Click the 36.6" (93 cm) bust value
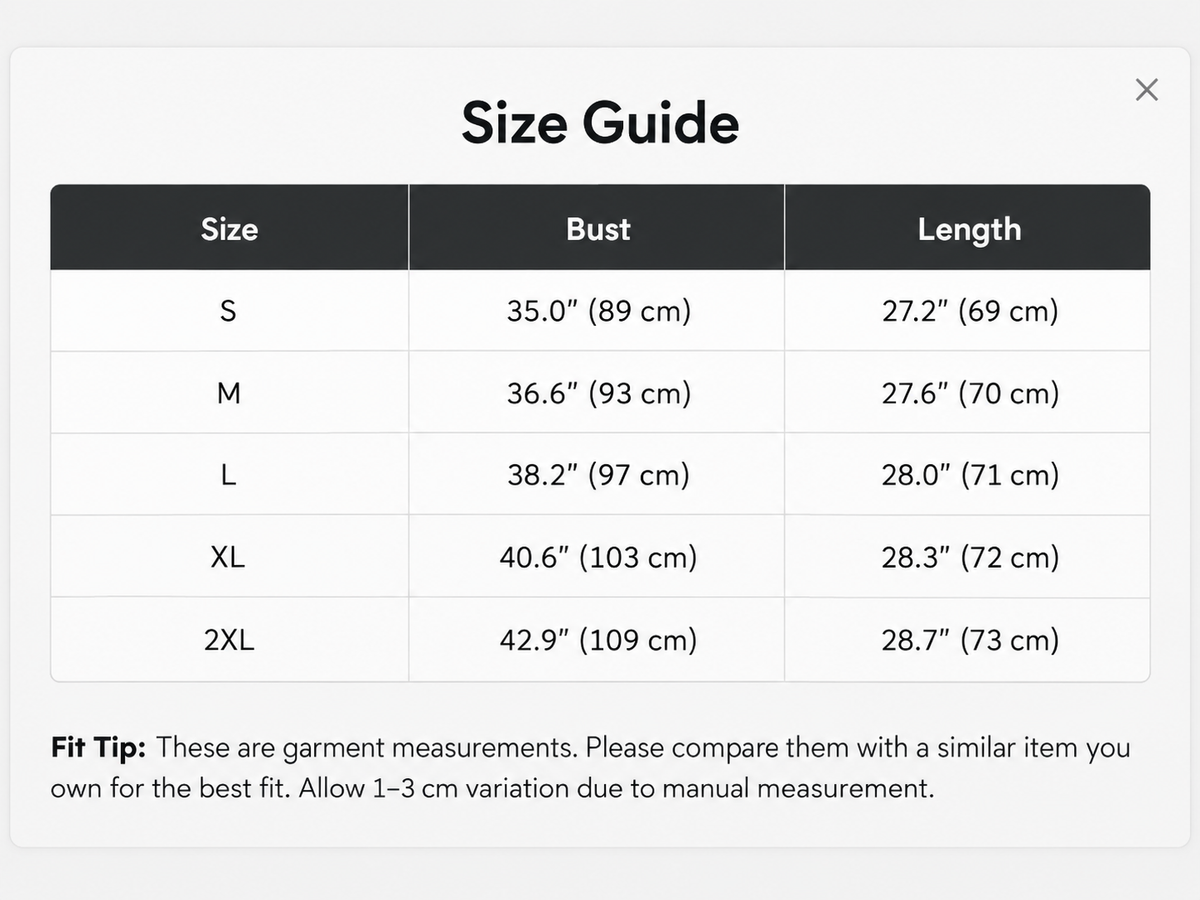Screen dimensions: 1200x900 [x=598, y=393]
